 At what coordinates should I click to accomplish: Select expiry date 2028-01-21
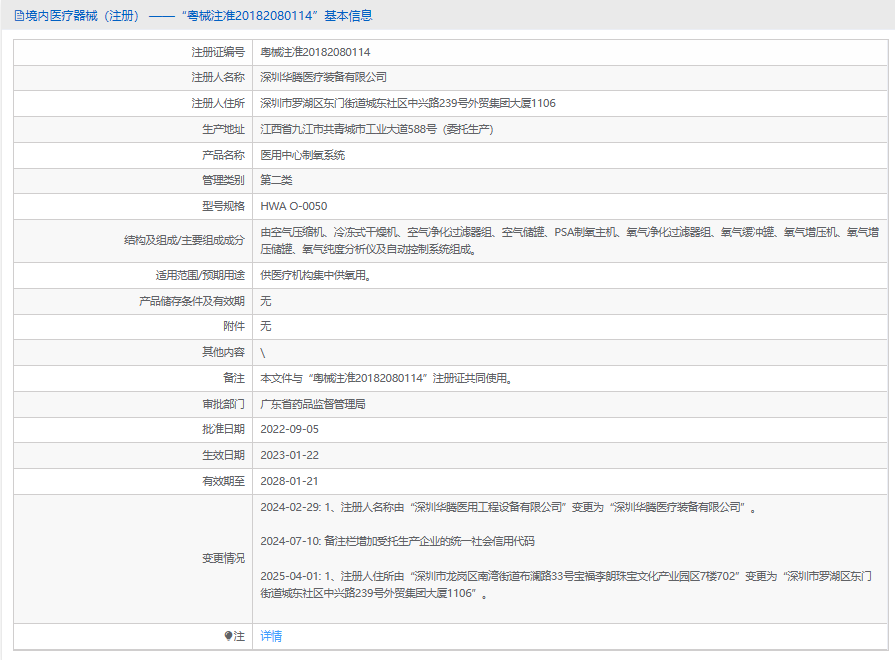(289, 481)
